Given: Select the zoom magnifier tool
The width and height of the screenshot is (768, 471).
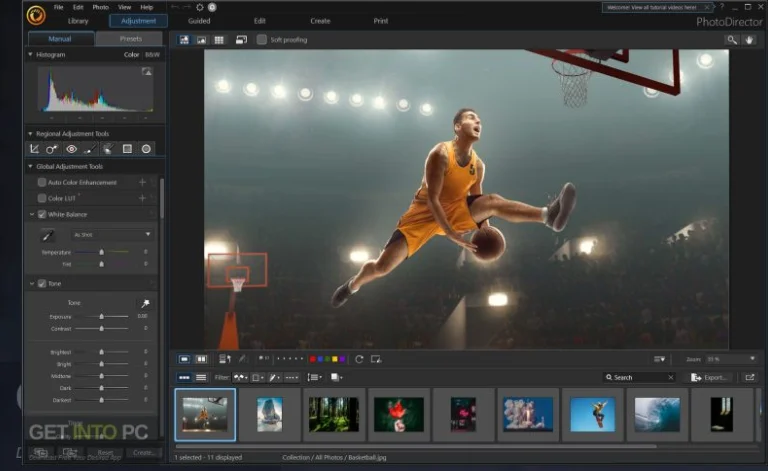Looking at the screenshot, I should pyautogui.click(x=732, y=40).
